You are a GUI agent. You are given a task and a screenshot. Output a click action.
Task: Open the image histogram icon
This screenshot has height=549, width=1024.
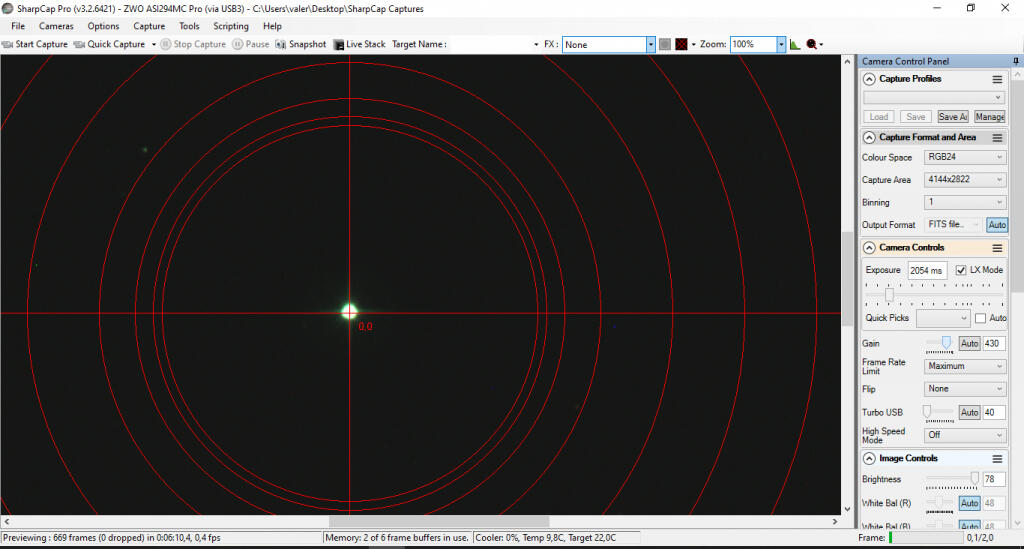(x=795, y=44)
